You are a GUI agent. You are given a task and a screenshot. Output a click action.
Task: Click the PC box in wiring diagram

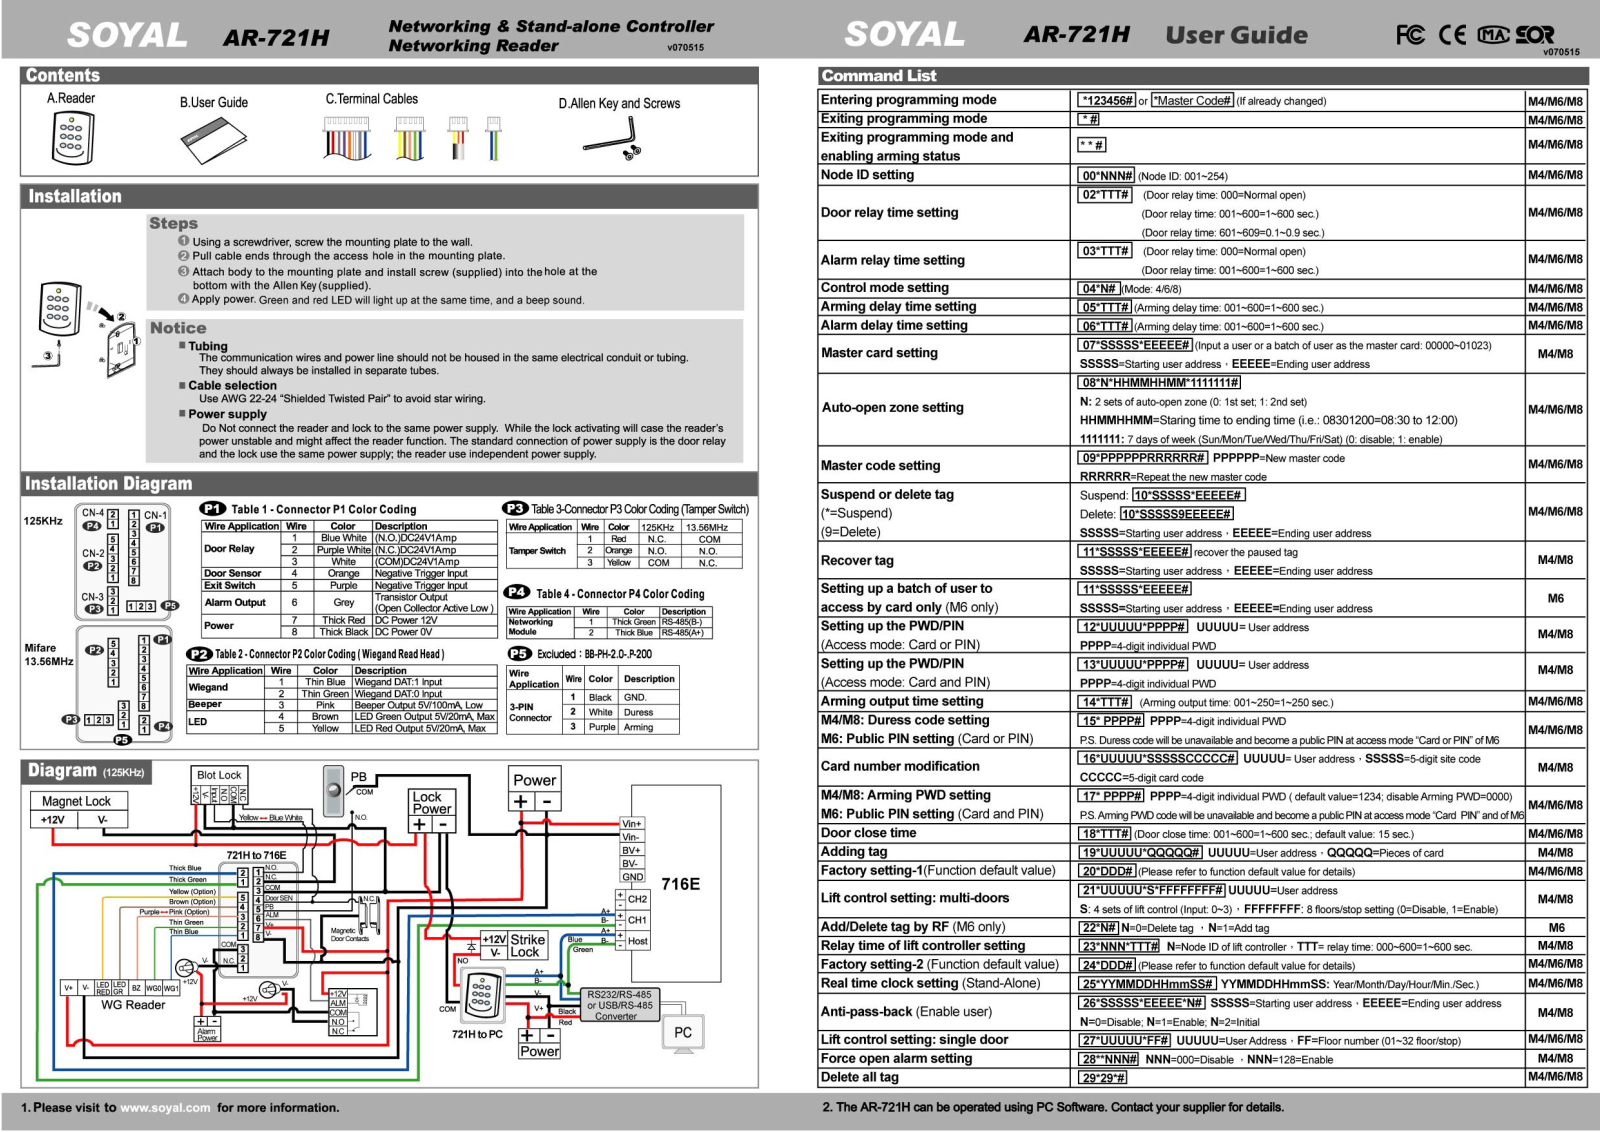point(683,1032)
